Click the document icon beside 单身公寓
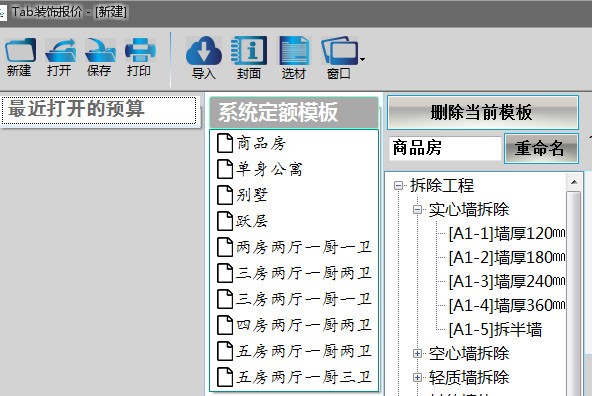 225,169
